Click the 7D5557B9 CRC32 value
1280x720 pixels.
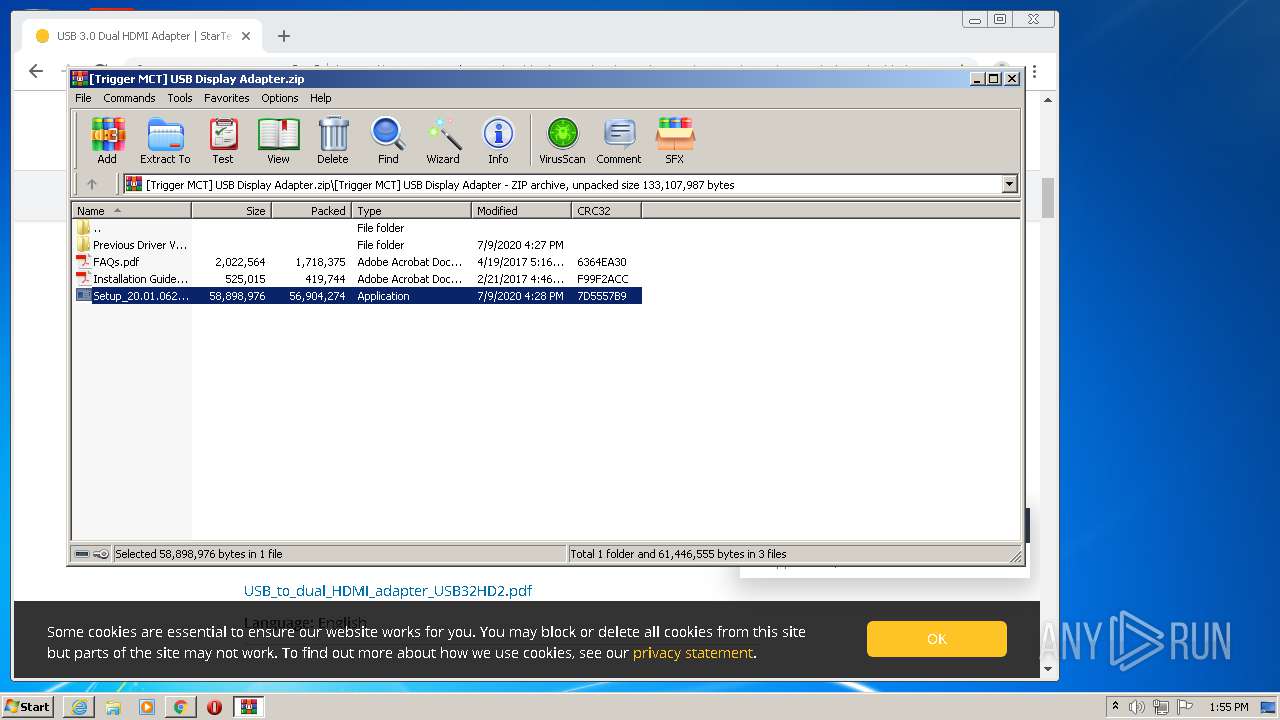[x=602, y=296]
